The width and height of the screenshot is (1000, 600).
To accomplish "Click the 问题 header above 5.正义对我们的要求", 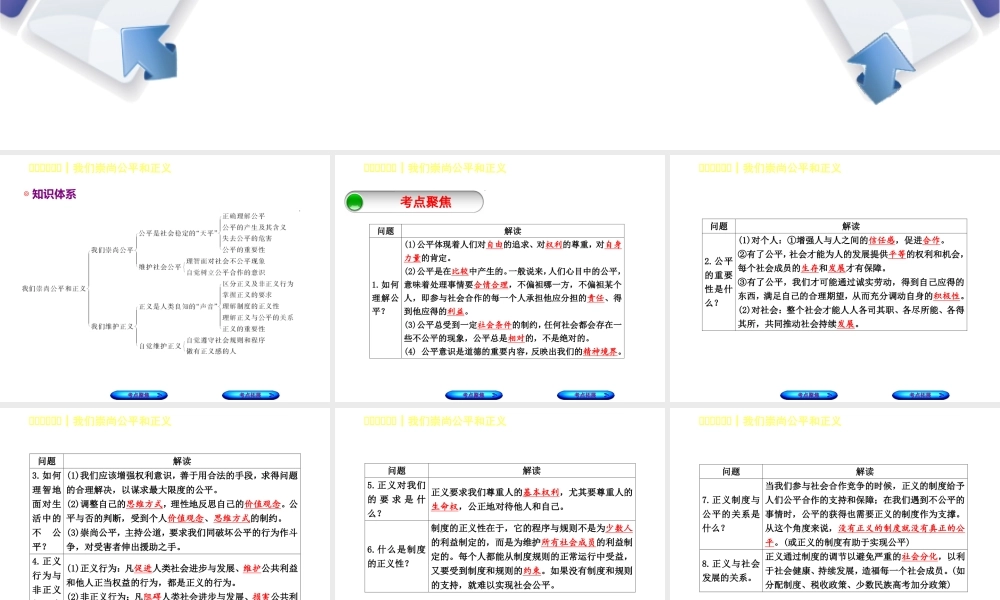I will (396, 471).
